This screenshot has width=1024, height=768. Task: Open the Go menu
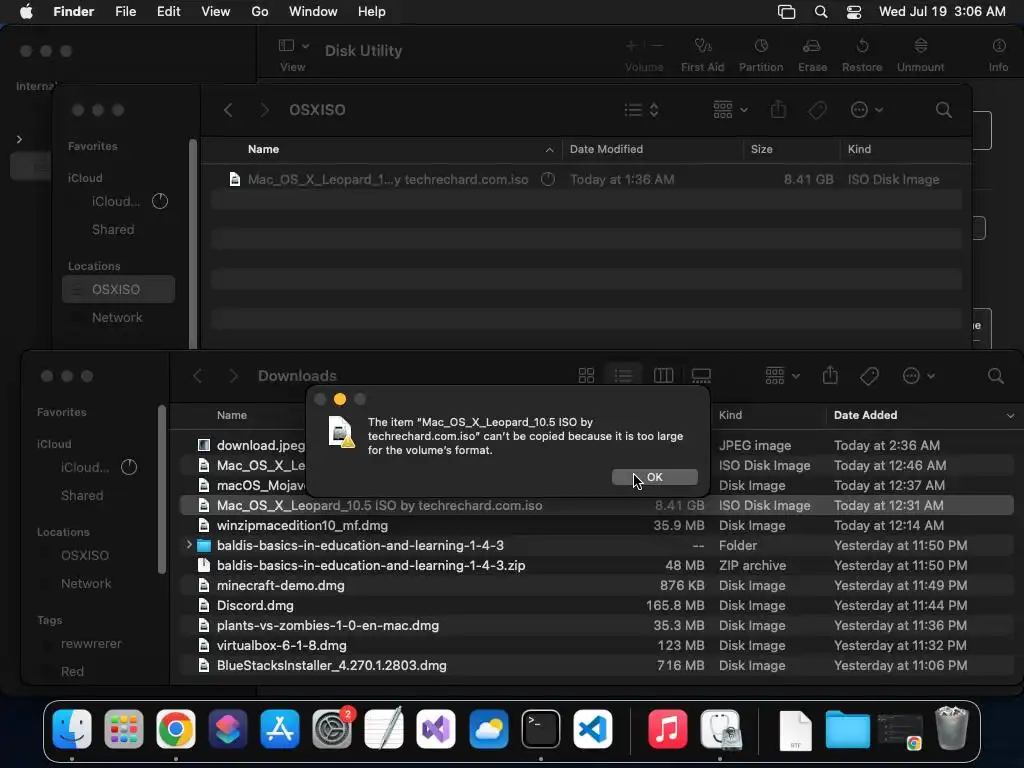point(260,12)
